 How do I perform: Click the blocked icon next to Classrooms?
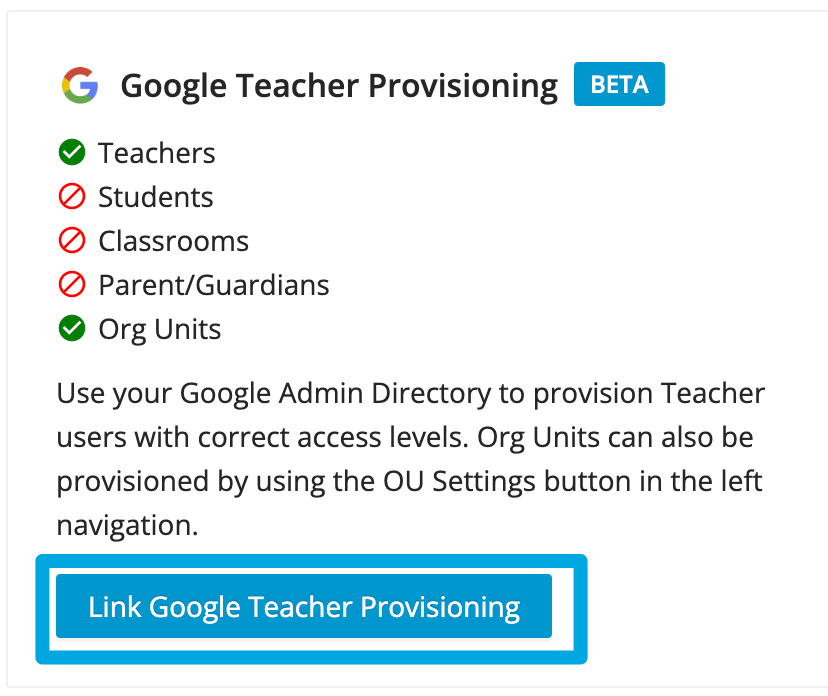[71, 240]
